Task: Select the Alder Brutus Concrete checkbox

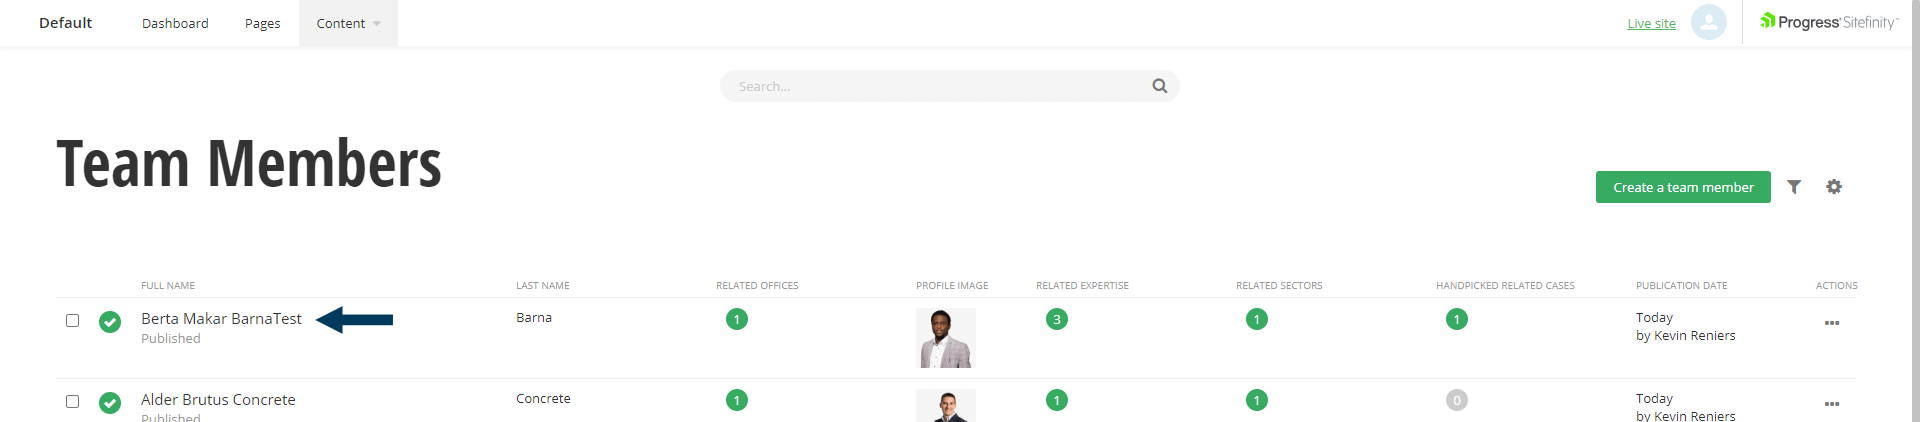Action: (x=72, y=401)
